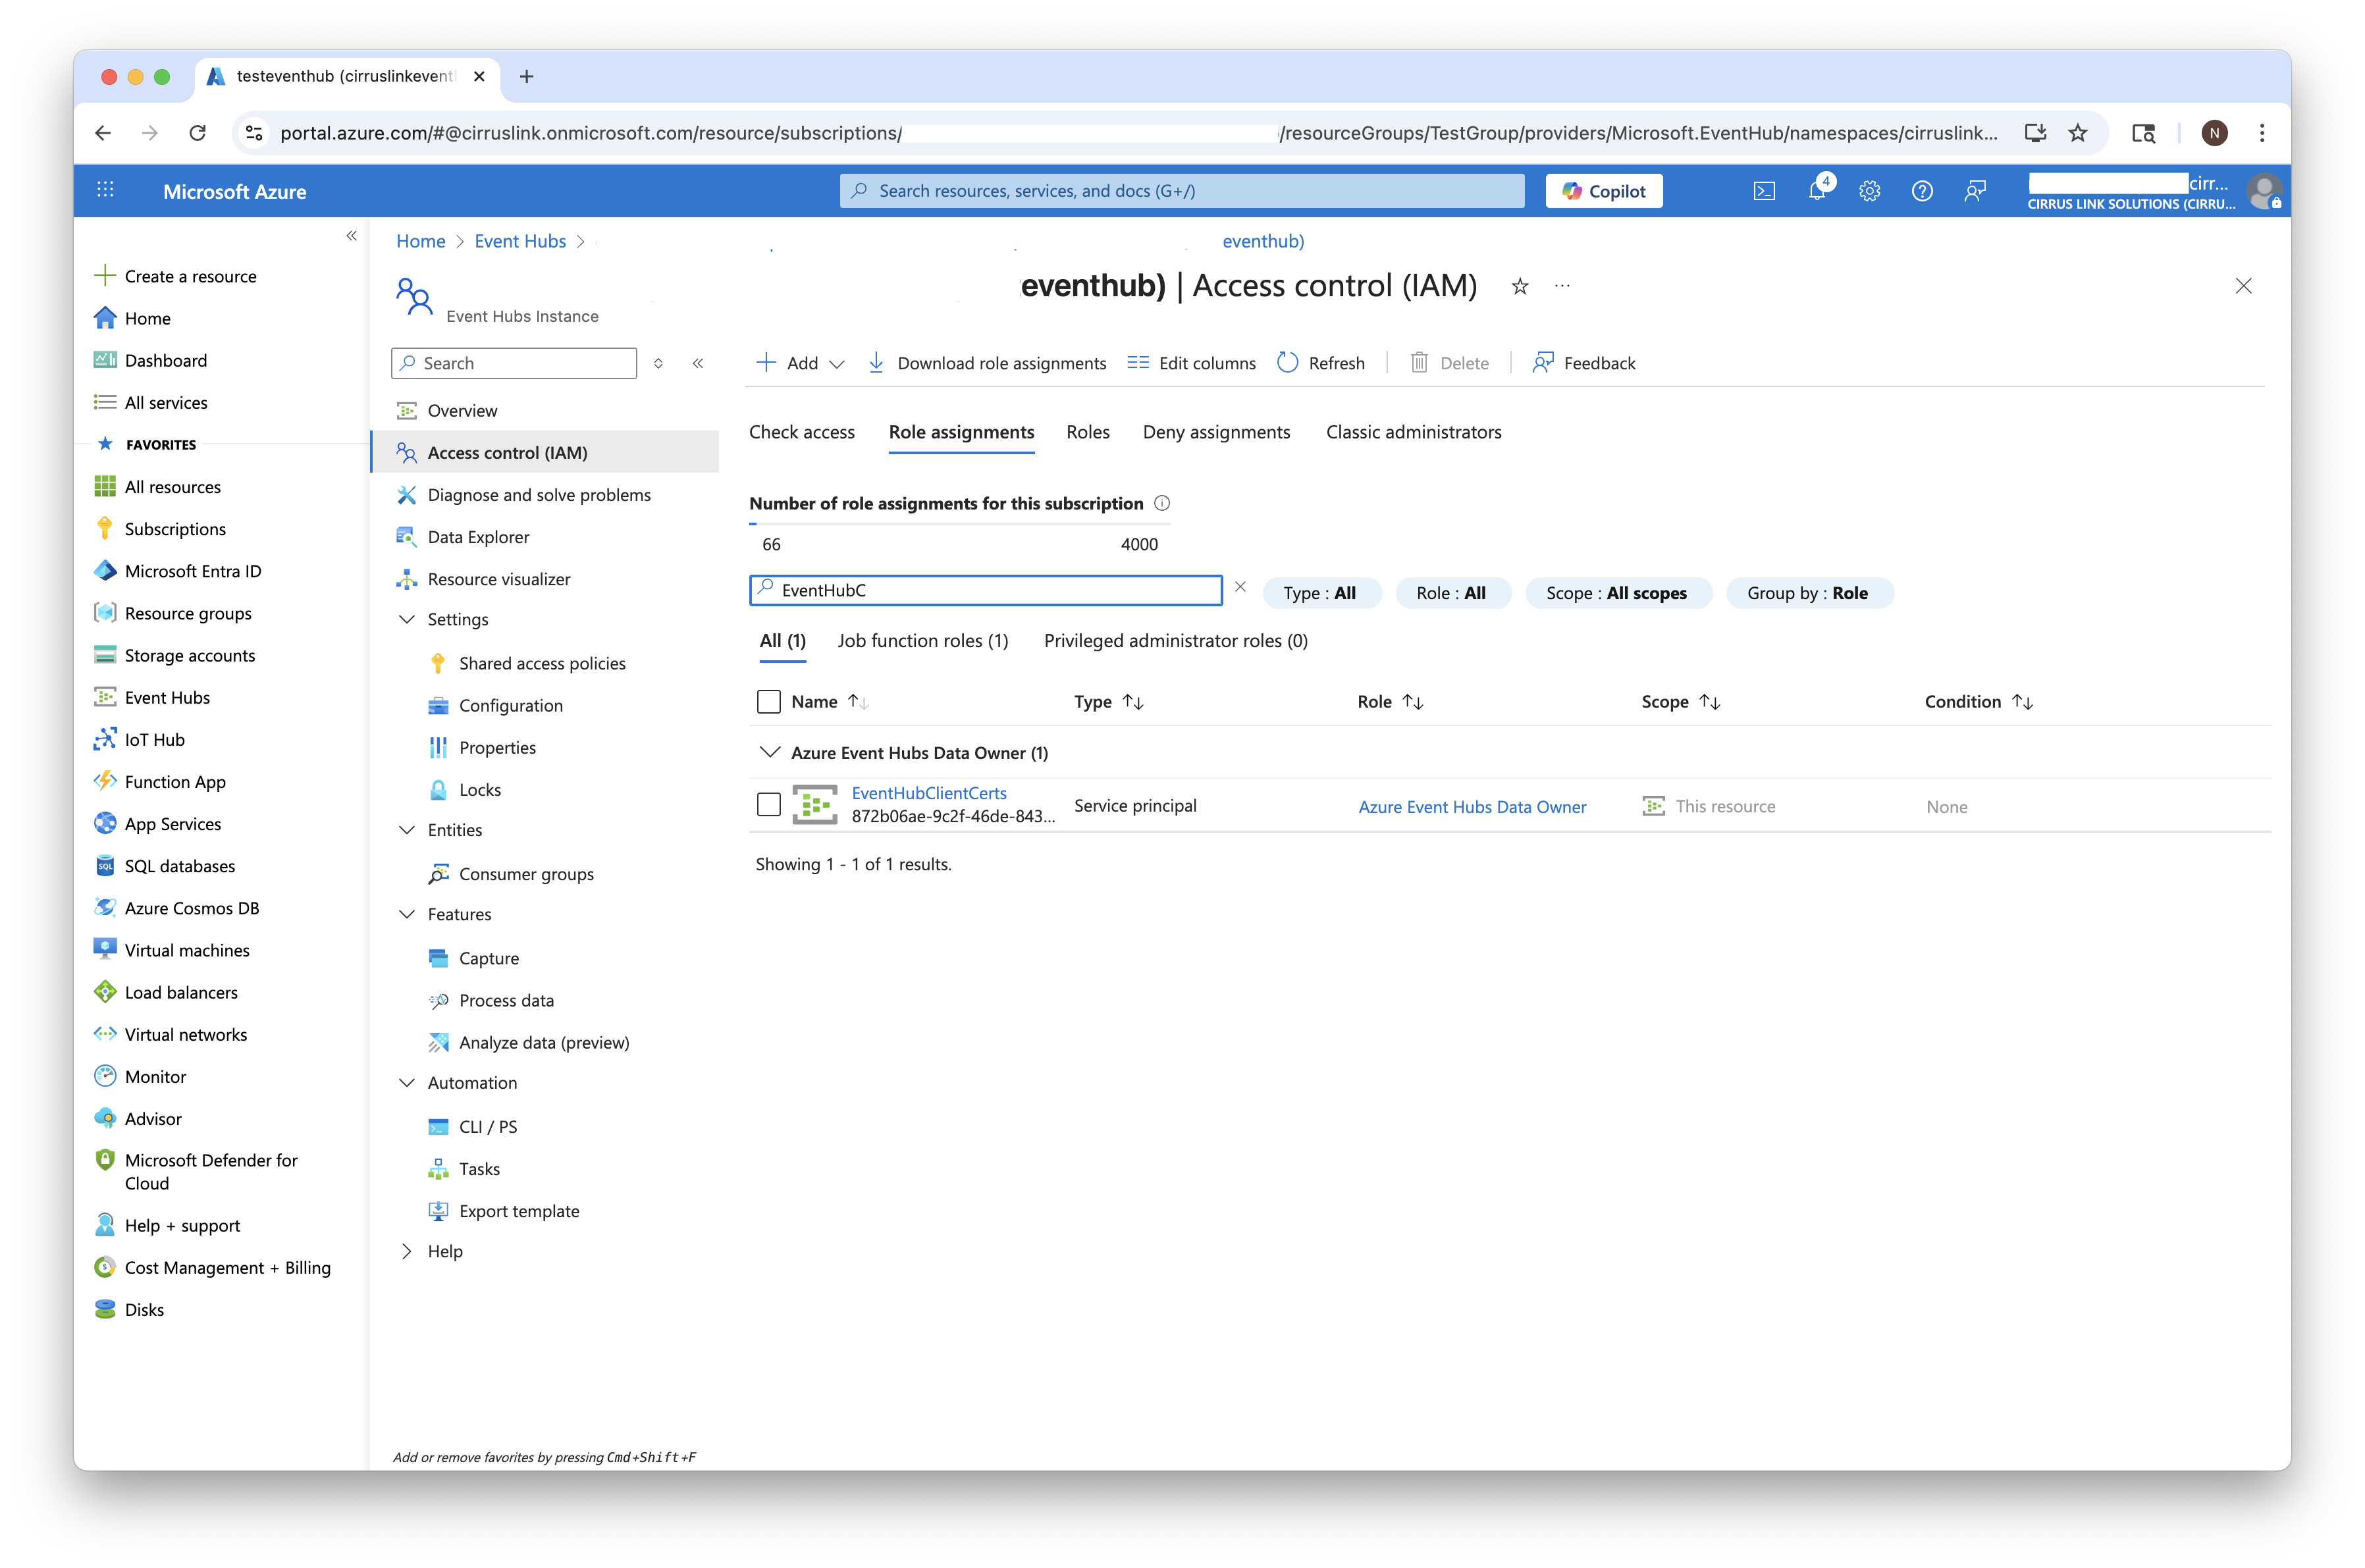The width and height of the screenshot is (2365, 1568).
Task: Open the Add dropdown
Action: [801, 363]
